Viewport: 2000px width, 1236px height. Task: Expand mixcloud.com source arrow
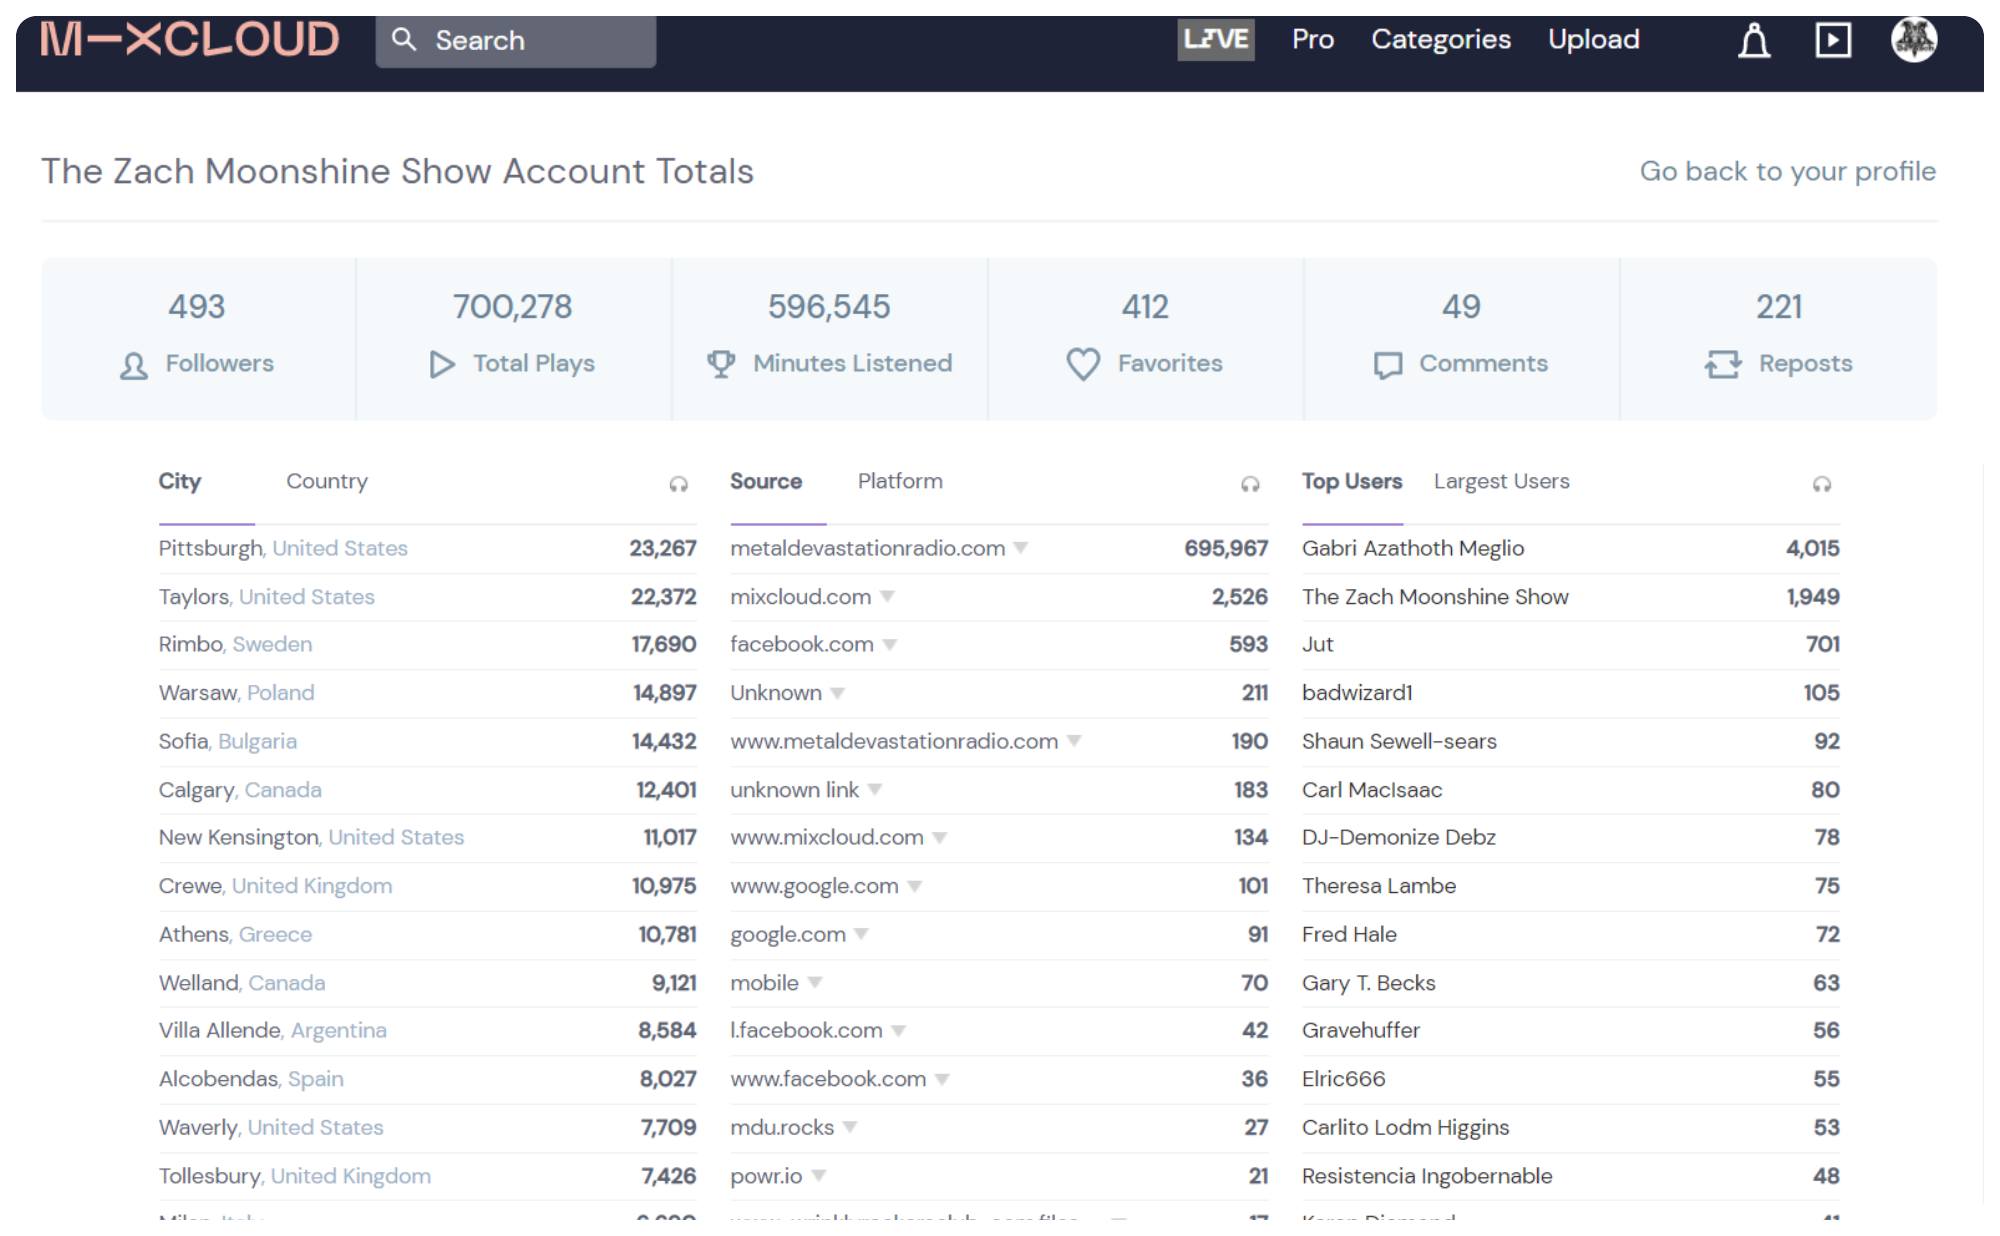pyautogui.click(x=887, y=597)
